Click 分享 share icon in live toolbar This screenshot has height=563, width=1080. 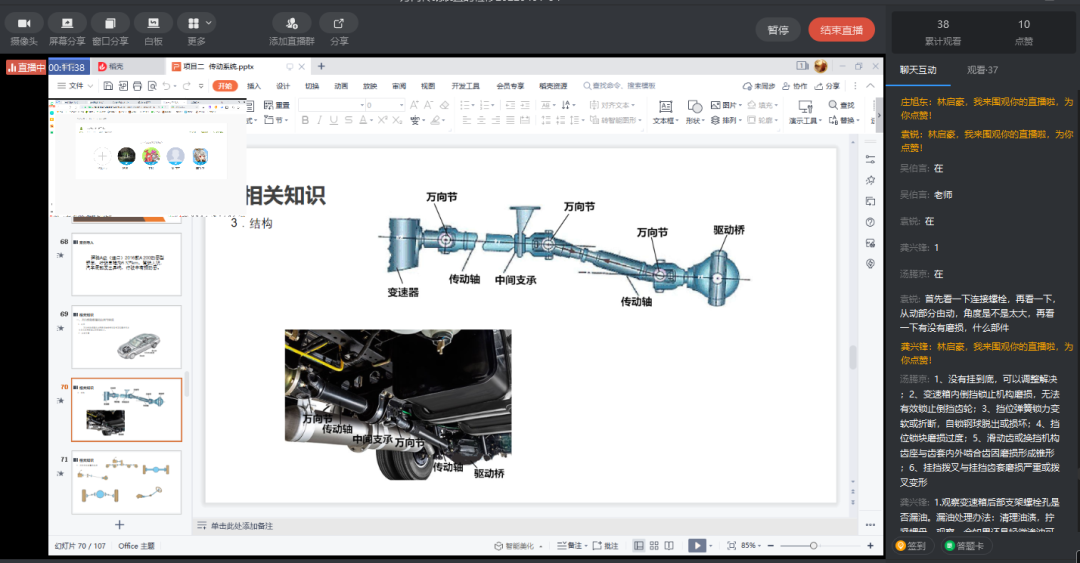click(339, 23)
